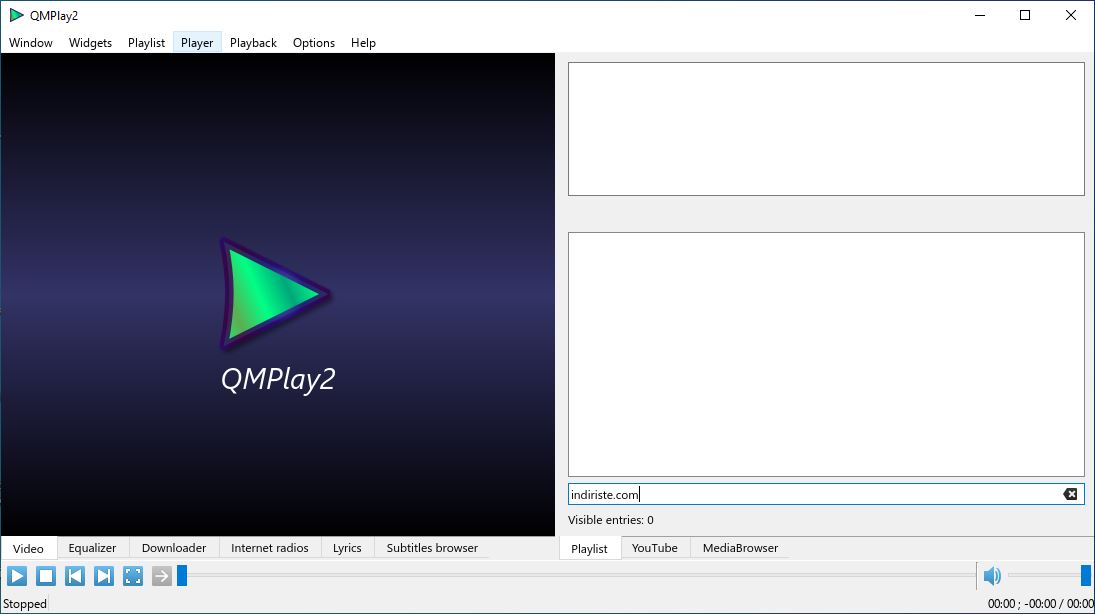Open the Window menu
The width and height of the screenshot is (1095, 614).
pyautogui.click(x=31, y=43)
